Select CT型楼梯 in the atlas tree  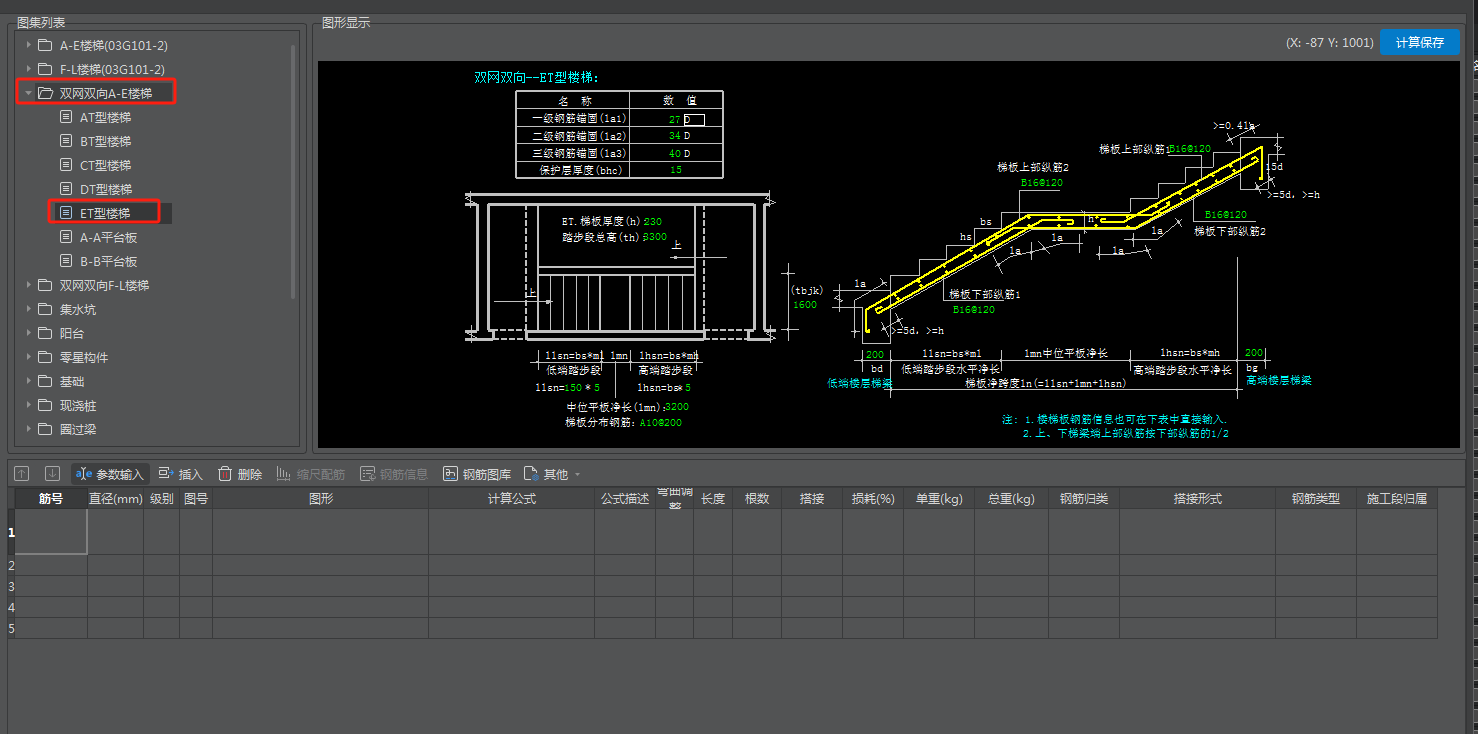105,165
